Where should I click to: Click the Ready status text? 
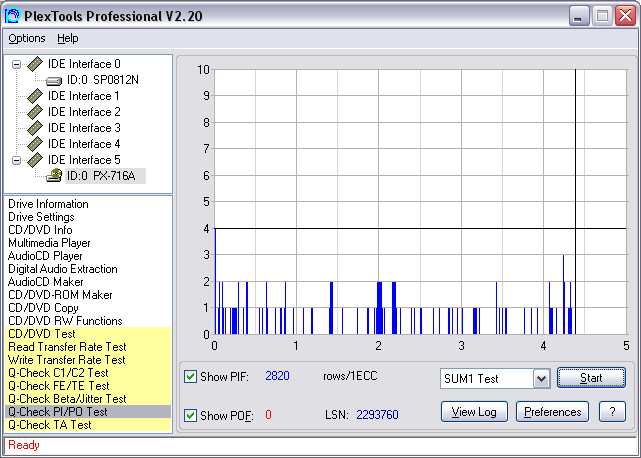pyautogui.click(x=24, y=445)
